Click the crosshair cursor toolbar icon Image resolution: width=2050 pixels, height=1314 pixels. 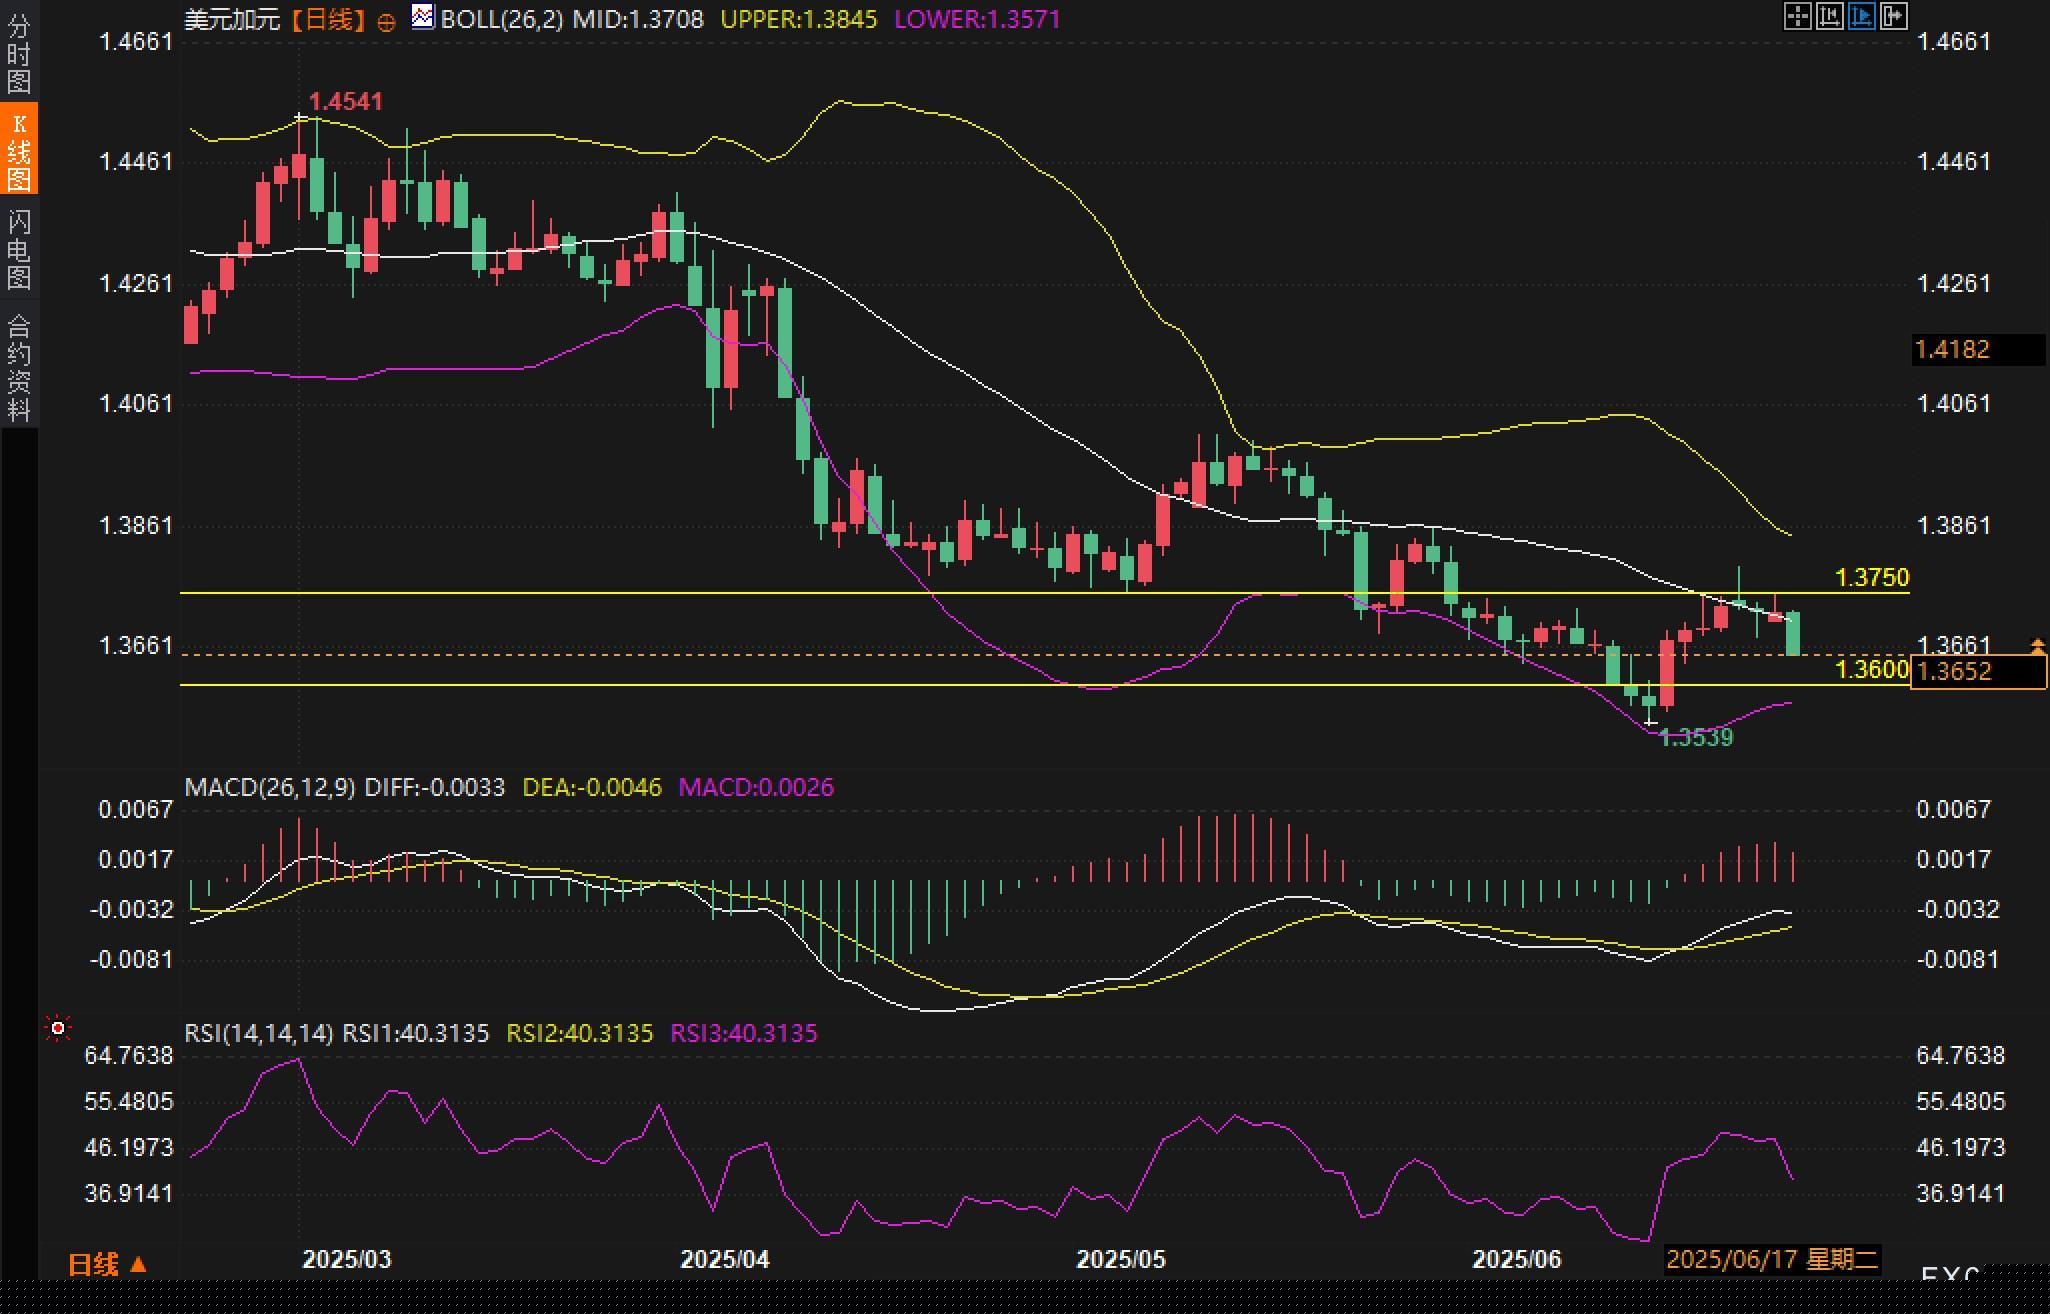pos(1797,16)
